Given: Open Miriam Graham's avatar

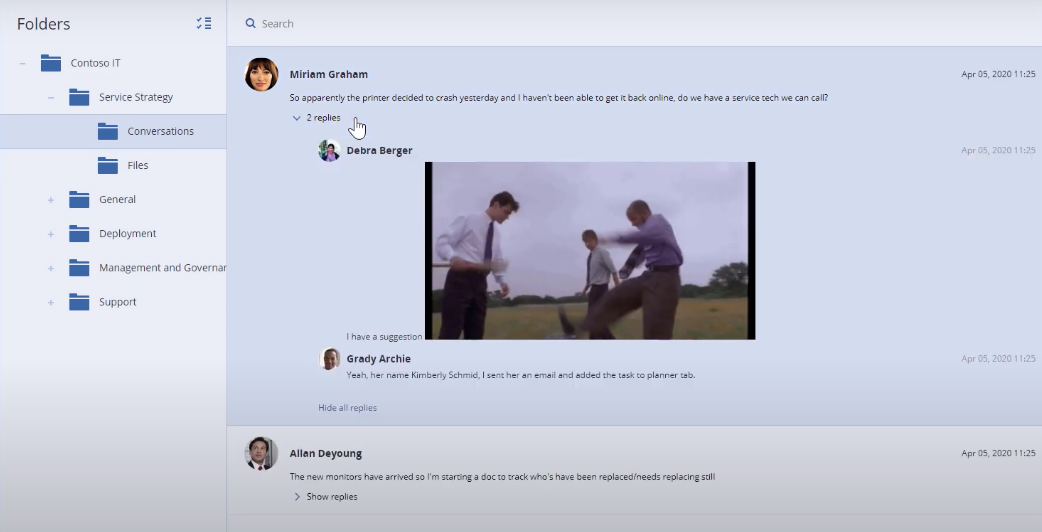Looking at the screenshot, I should coord(261,74).
